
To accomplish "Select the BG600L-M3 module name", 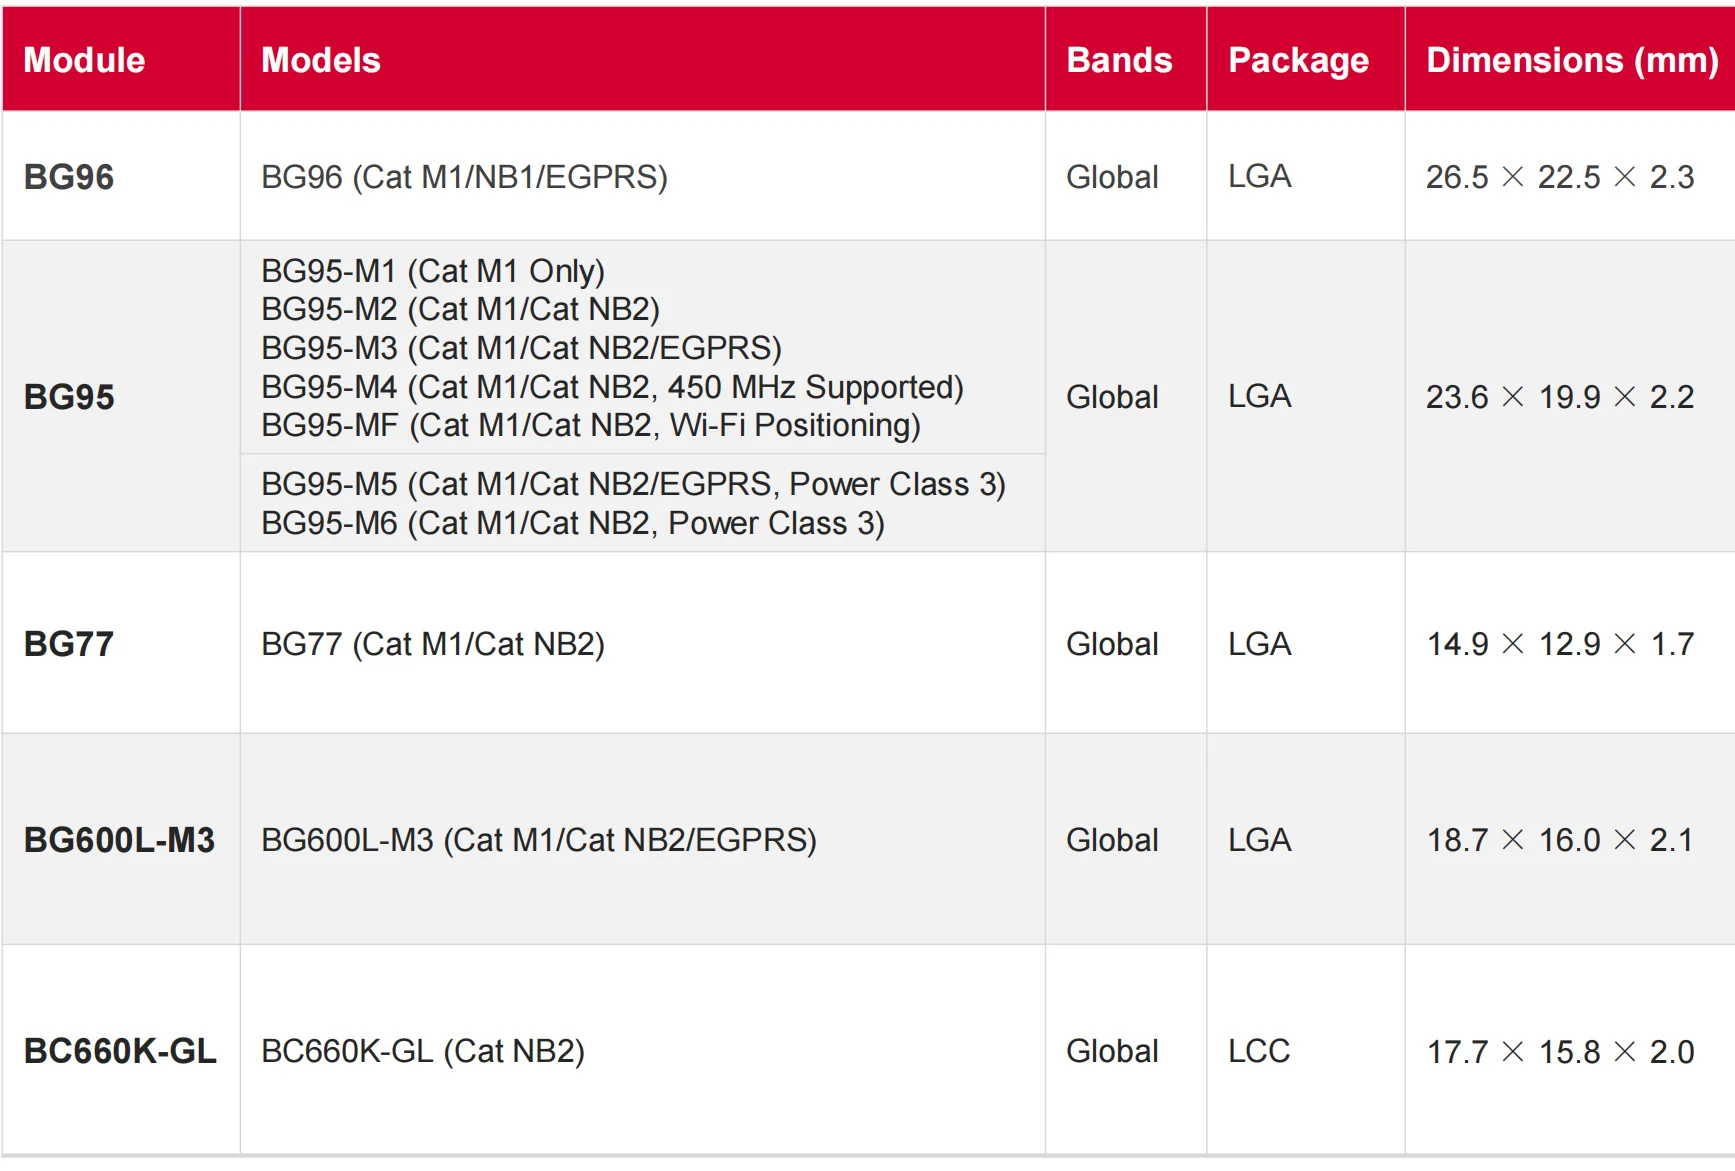I will click(x=119, y=840).
